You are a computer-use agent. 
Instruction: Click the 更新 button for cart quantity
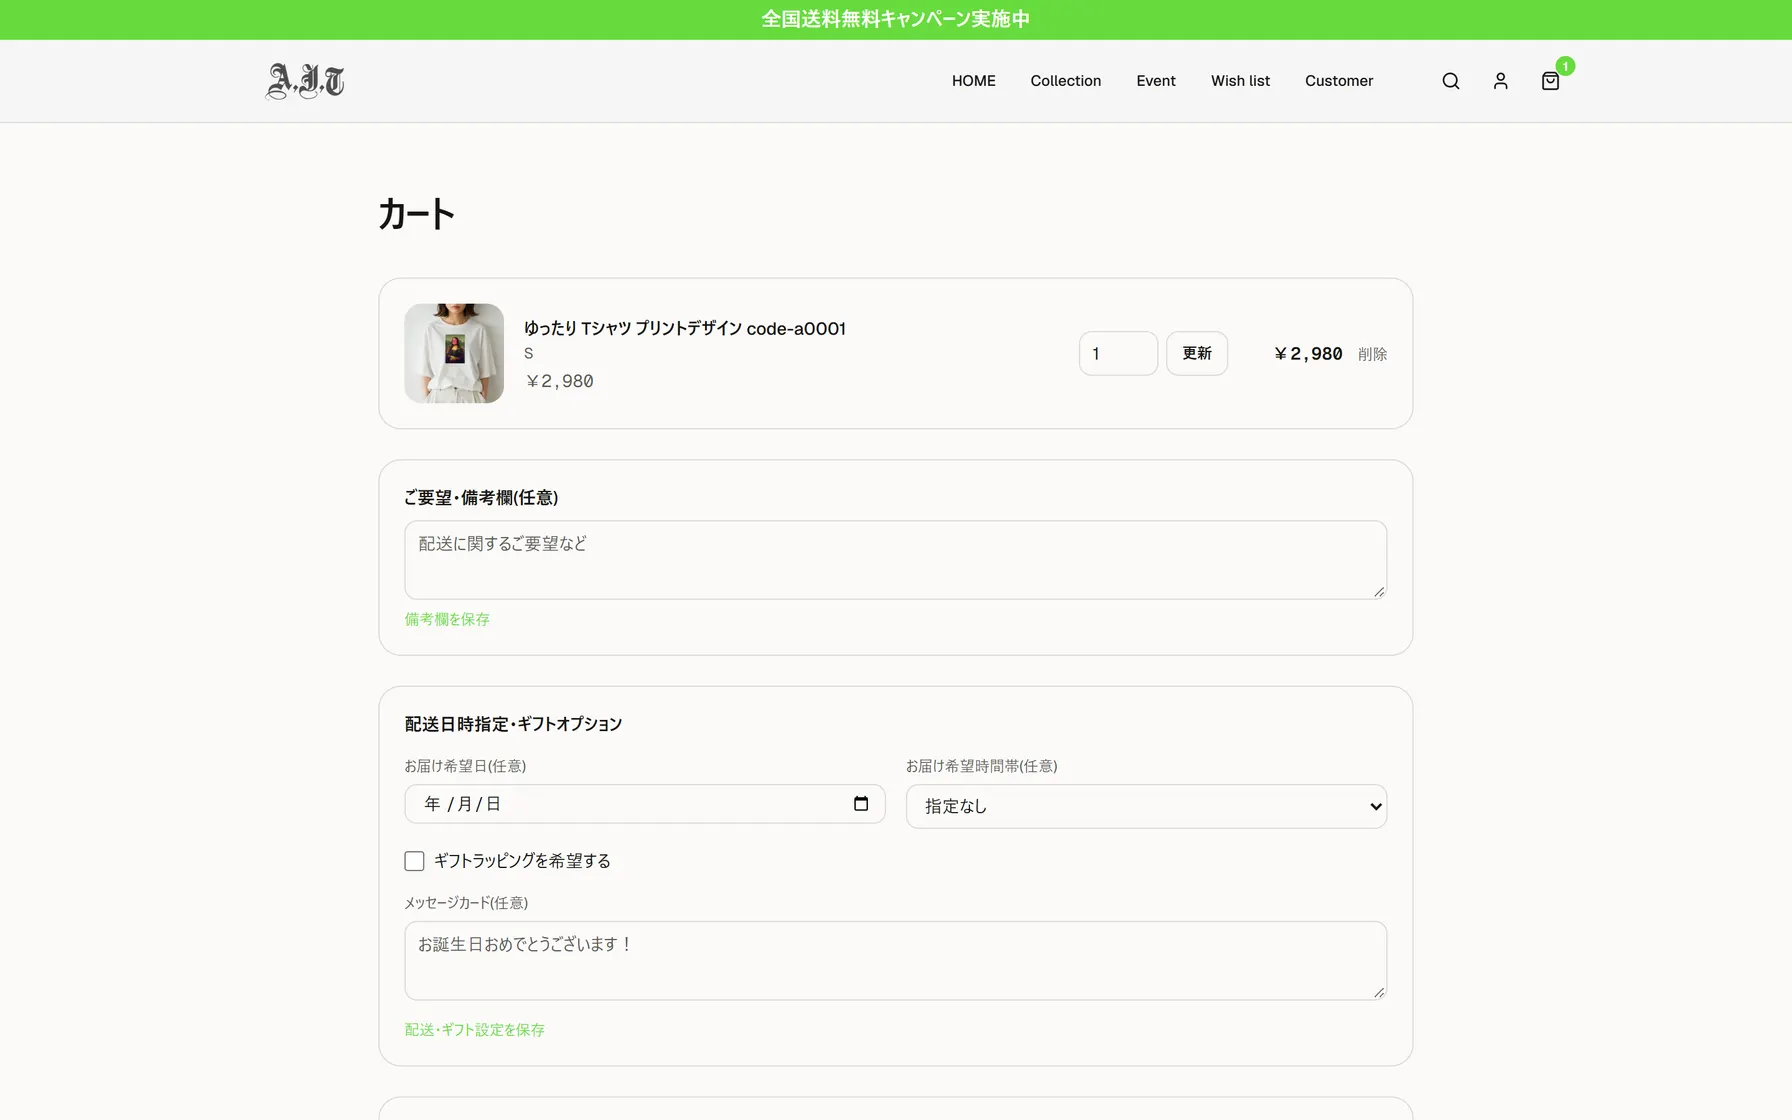click(x=1197, y=353)
